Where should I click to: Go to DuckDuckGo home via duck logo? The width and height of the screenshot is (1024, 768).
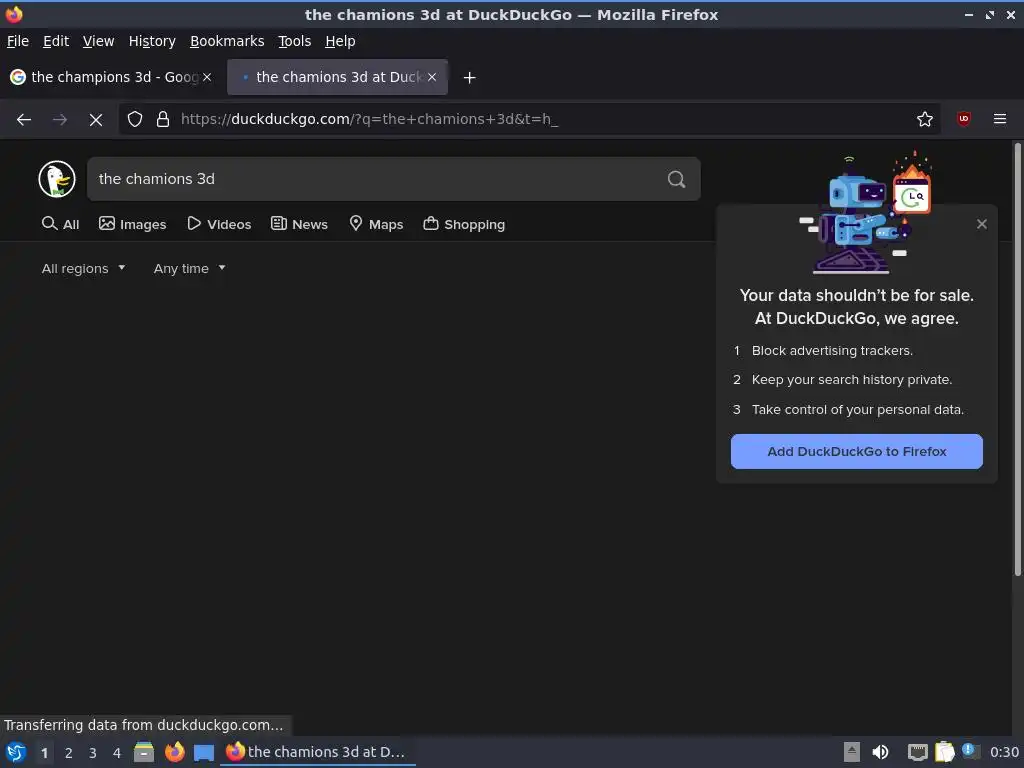(x=57, y=179)
